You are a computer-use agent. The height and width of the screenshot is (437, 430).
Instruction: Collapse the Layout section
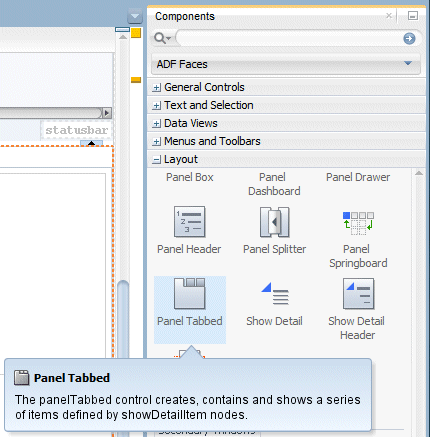[x=156, y=160]
